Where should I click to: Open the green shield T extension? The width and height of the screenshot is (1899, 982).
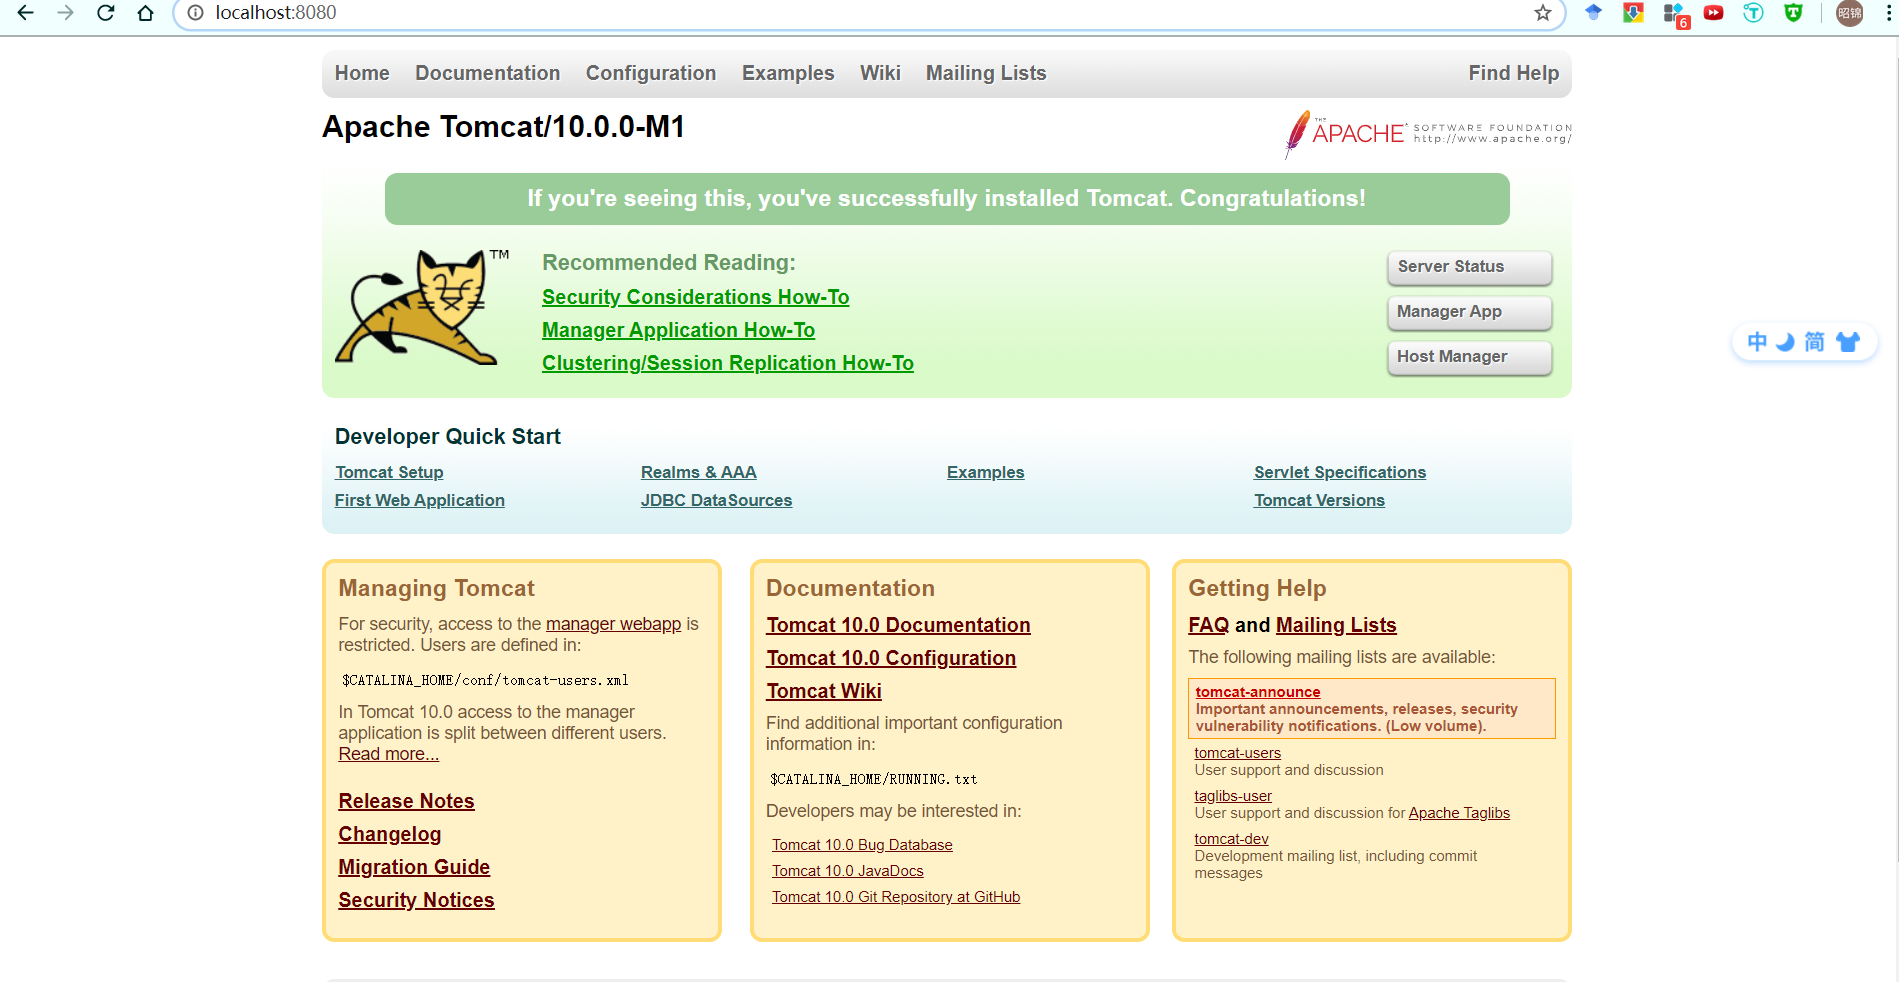point(1794,13)
